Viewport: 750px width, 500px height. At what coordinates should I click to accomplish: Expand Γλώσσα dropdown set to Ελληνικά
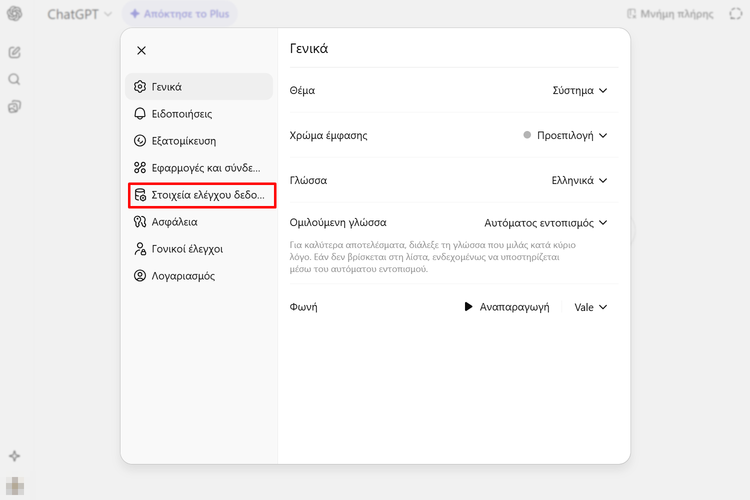pyautogui.click(x=580, y=181)
